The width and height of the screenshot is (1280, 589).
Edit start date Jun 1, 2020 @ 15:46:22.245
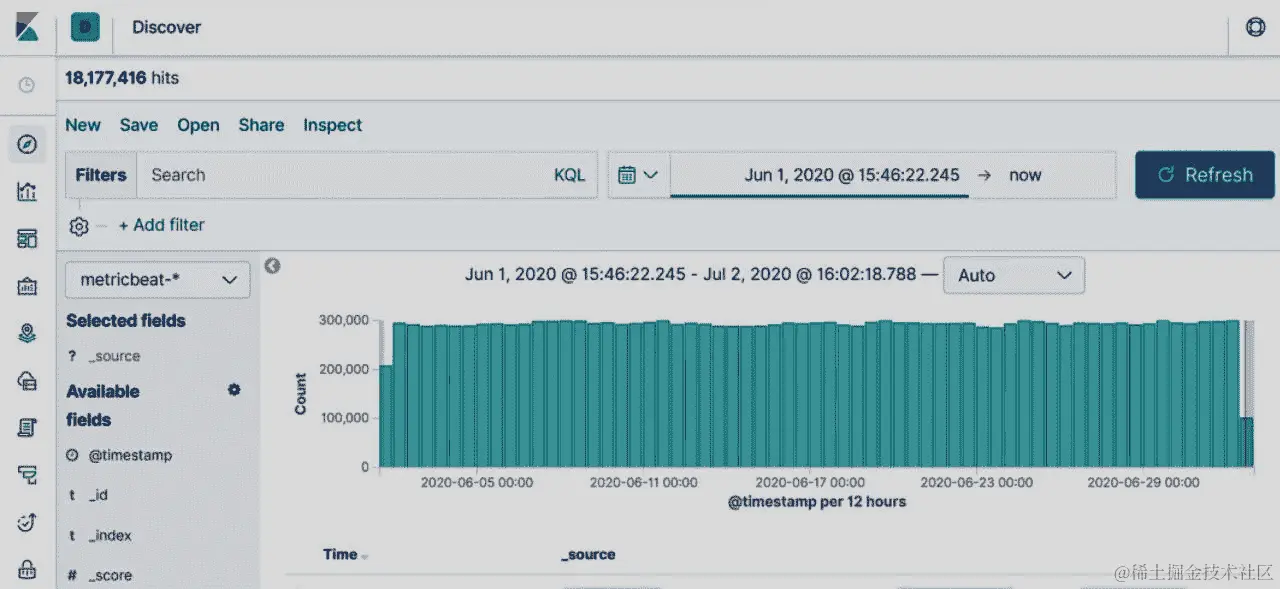click(852, 175)
